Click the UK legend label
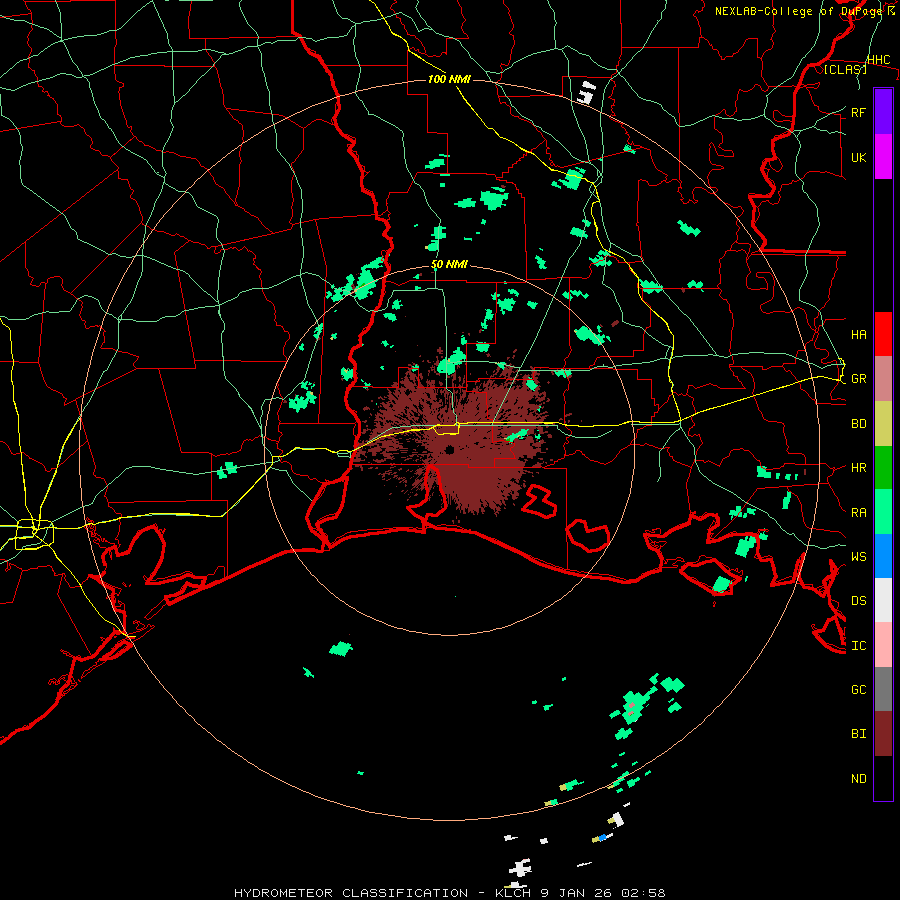 858,157
